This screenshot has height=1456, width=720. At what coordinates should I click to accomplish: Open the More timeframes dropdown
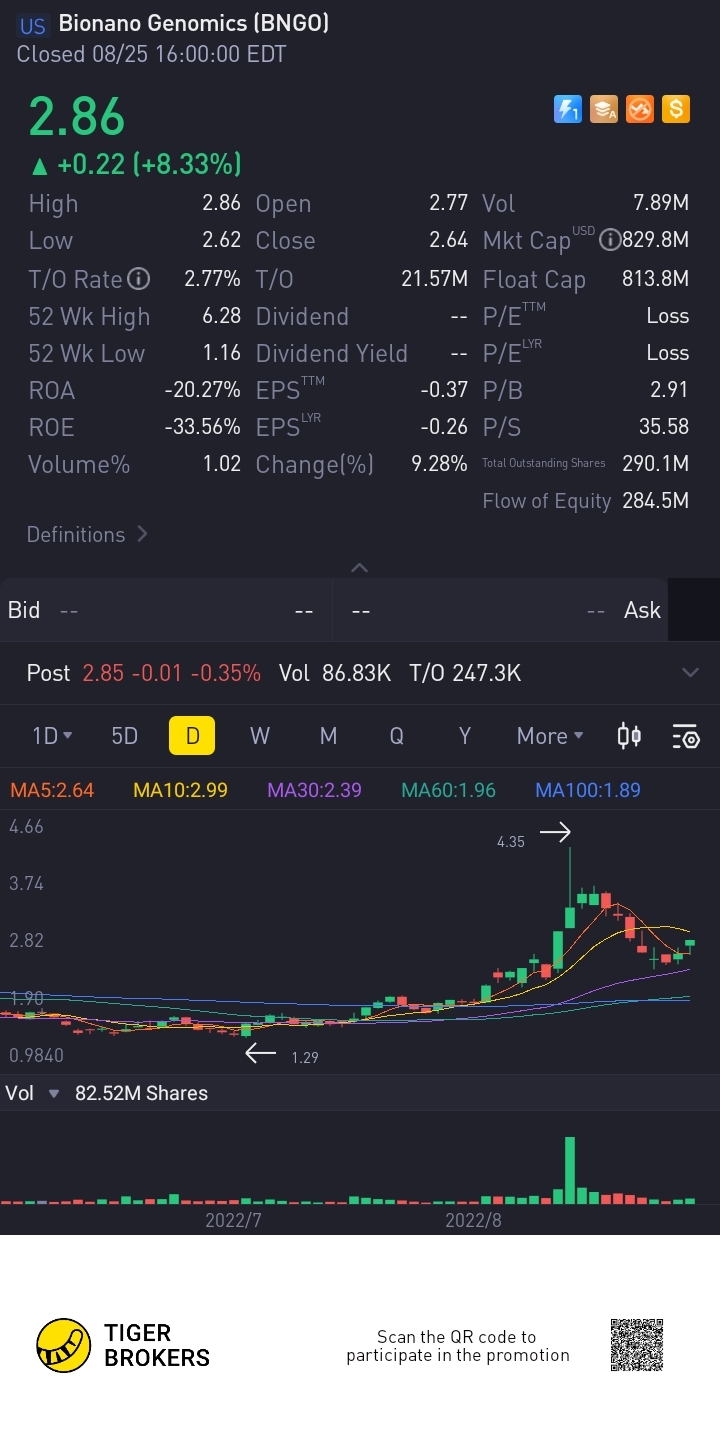550,736
